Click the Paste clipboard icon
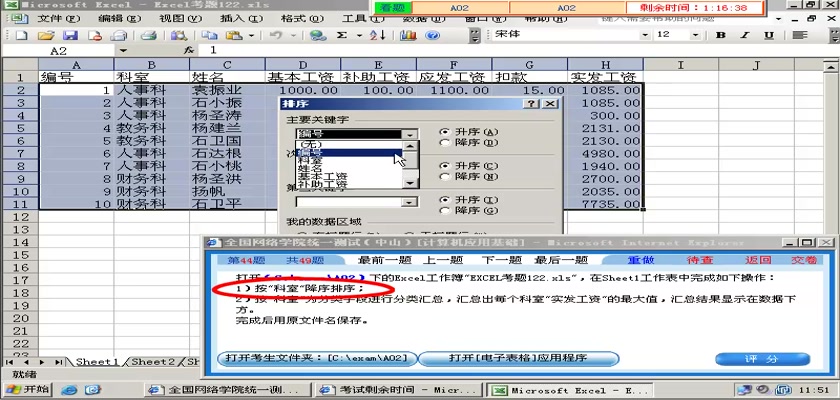Image resolution: width=840 pixels, height=400 pixels. coord(234,35)
